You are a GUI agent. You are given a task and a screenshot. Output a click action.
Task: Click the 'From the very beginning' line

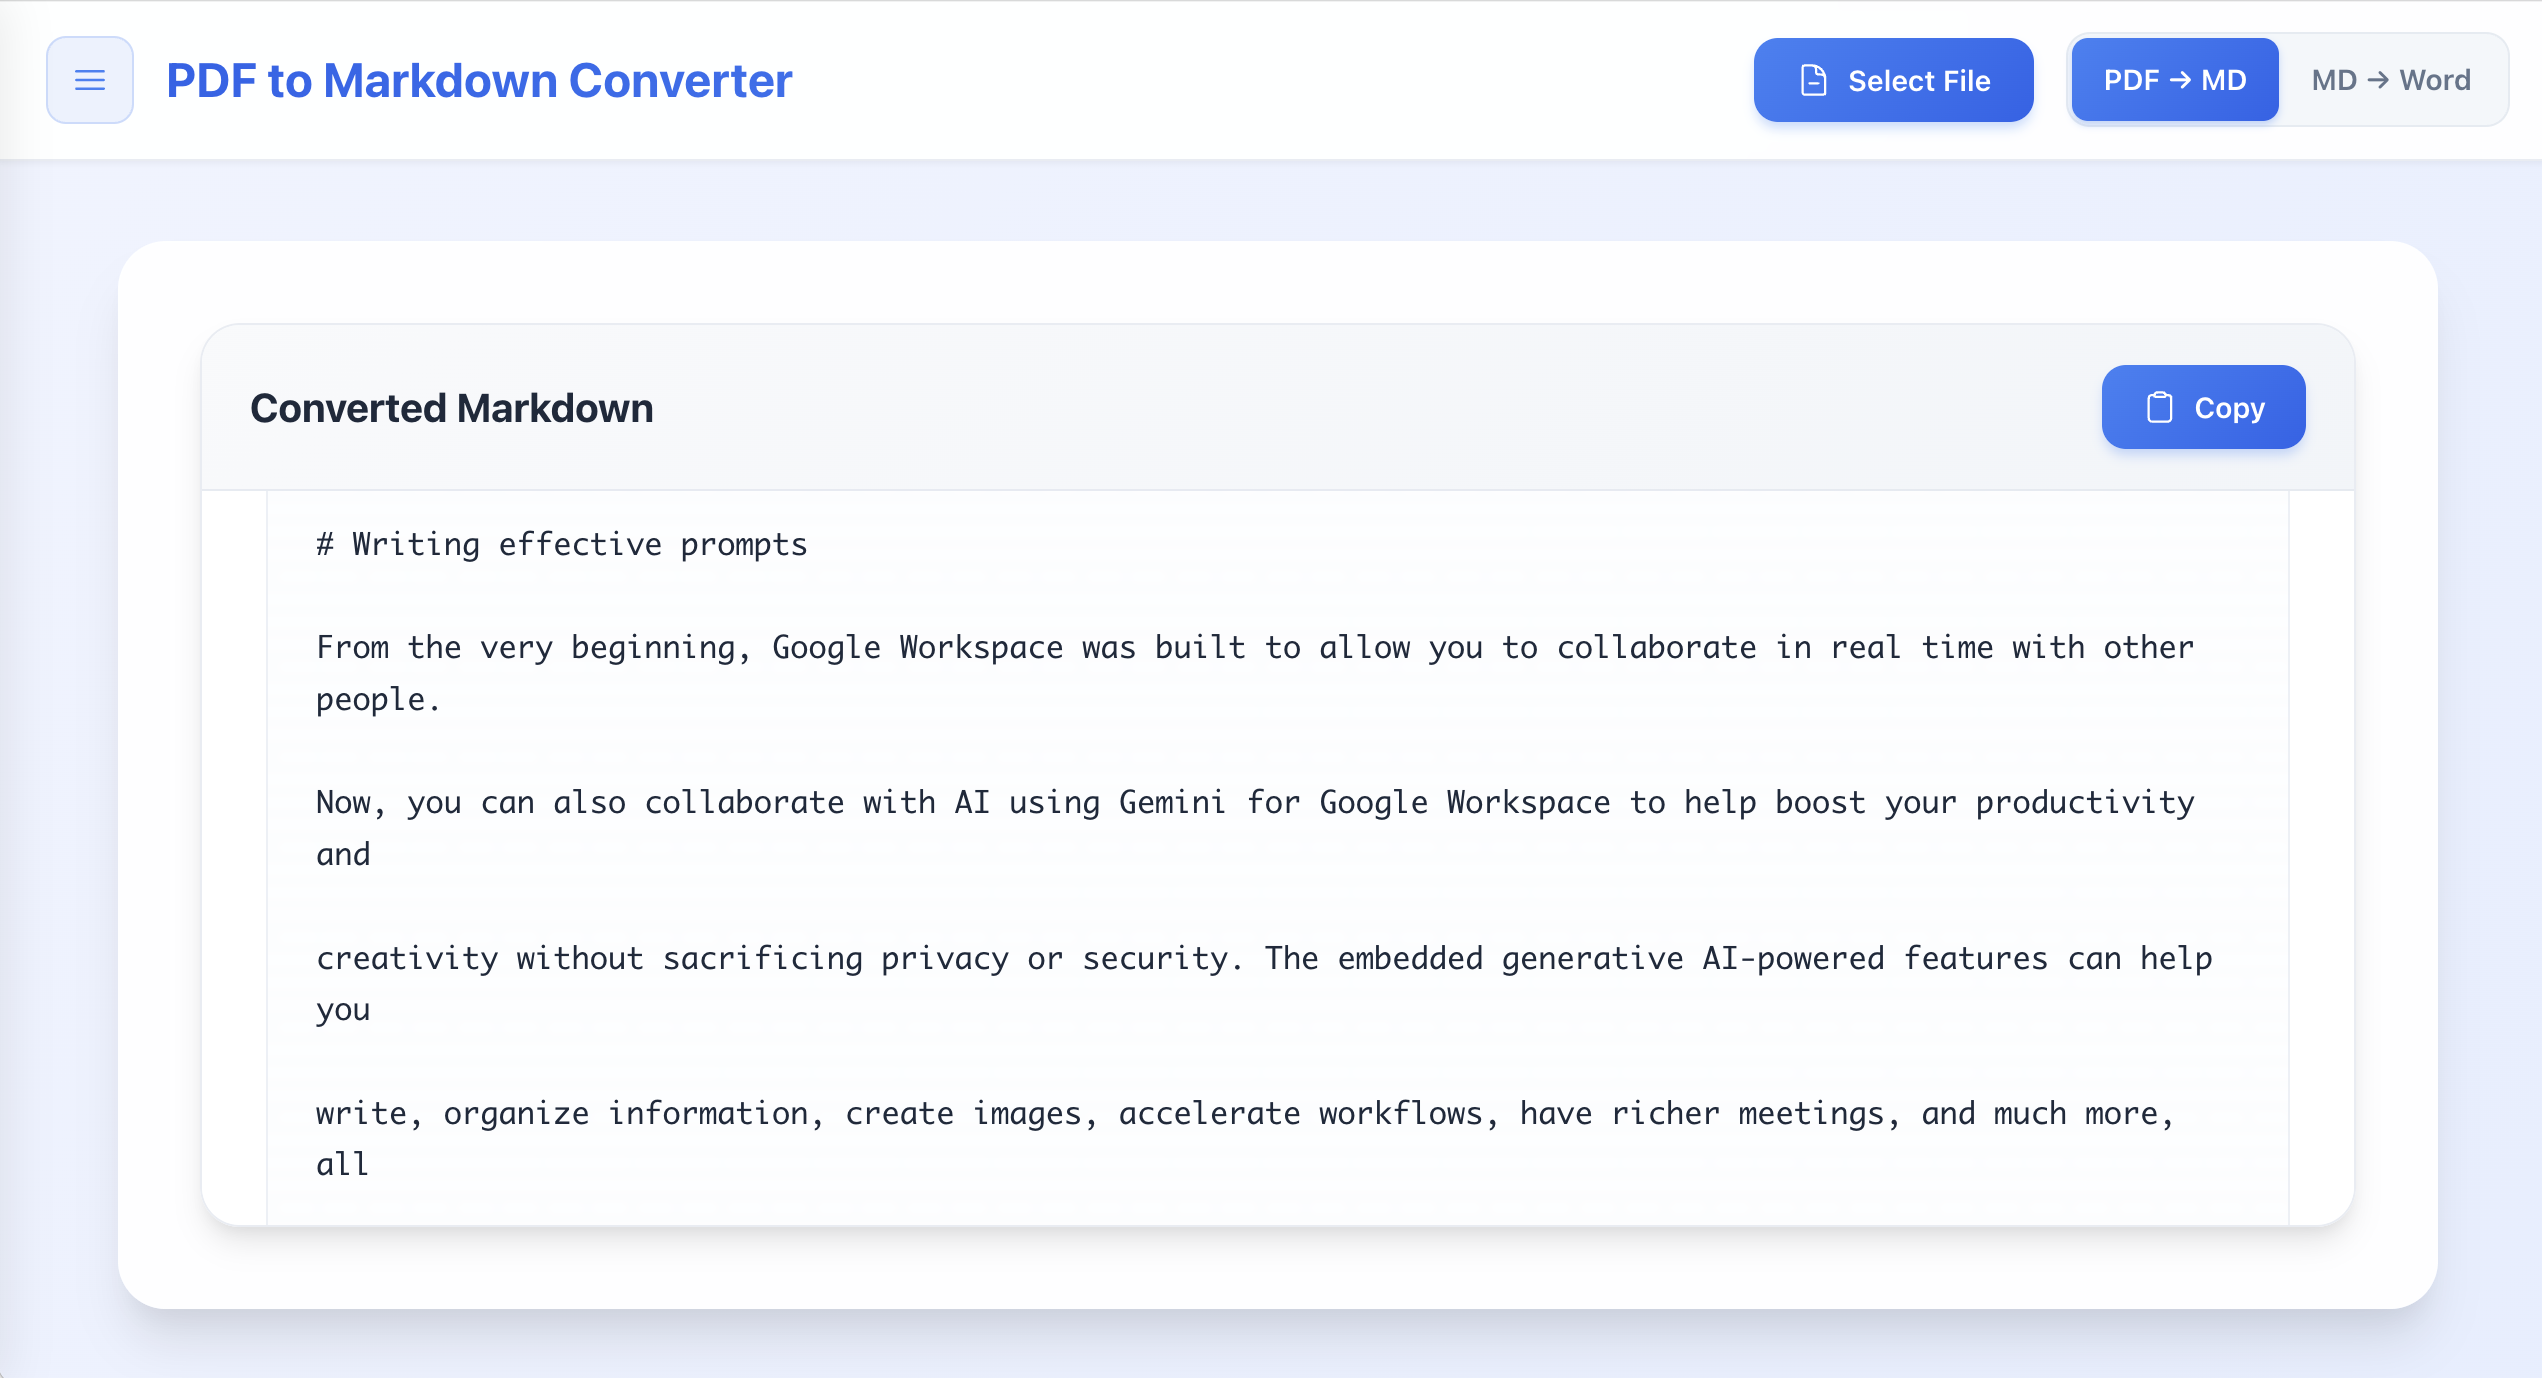point(1255,647)
